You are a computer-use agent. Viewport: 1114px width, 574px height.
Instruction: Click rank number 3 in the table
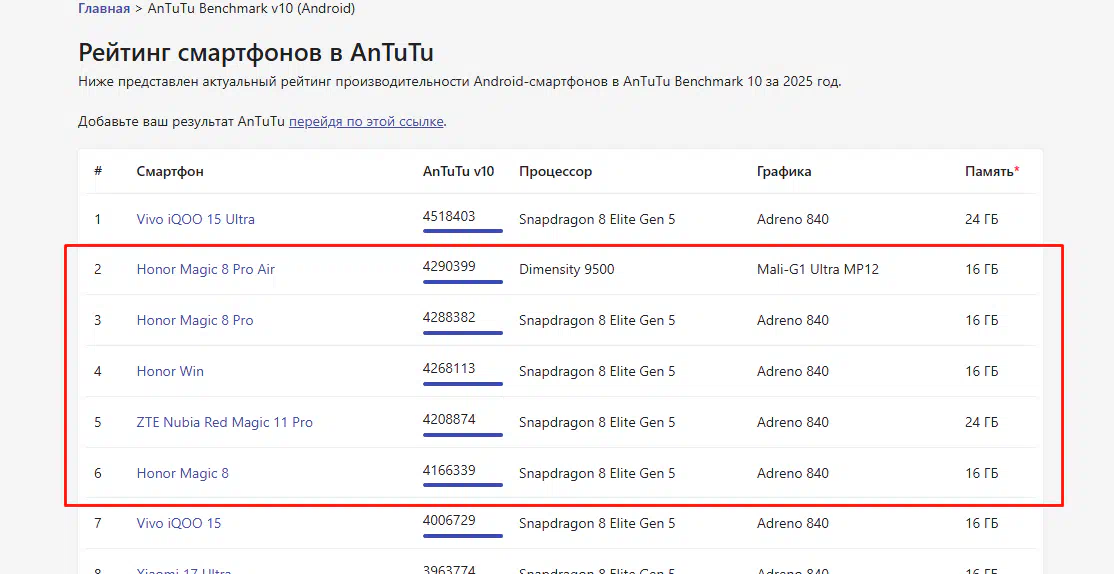tap(97, 320)
